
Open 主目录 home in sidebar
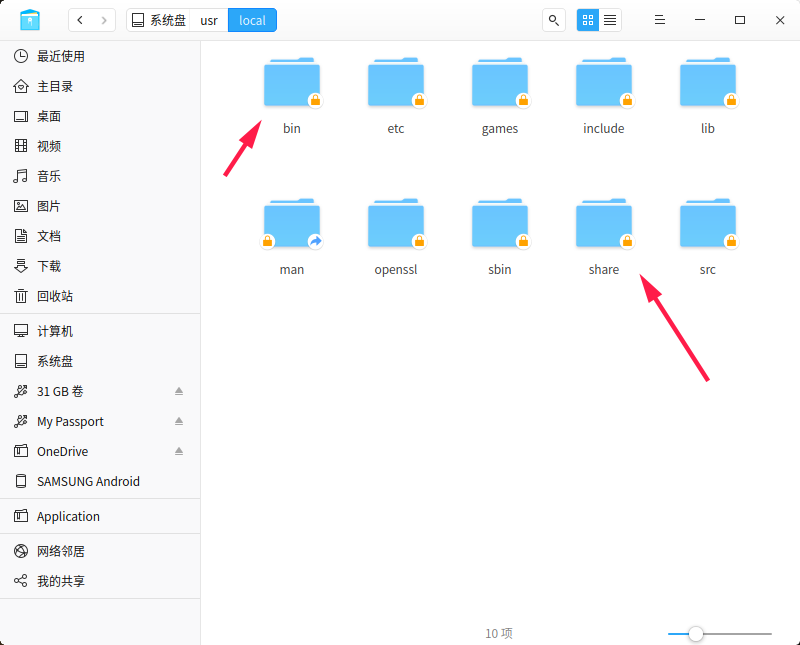click(100, 86)
